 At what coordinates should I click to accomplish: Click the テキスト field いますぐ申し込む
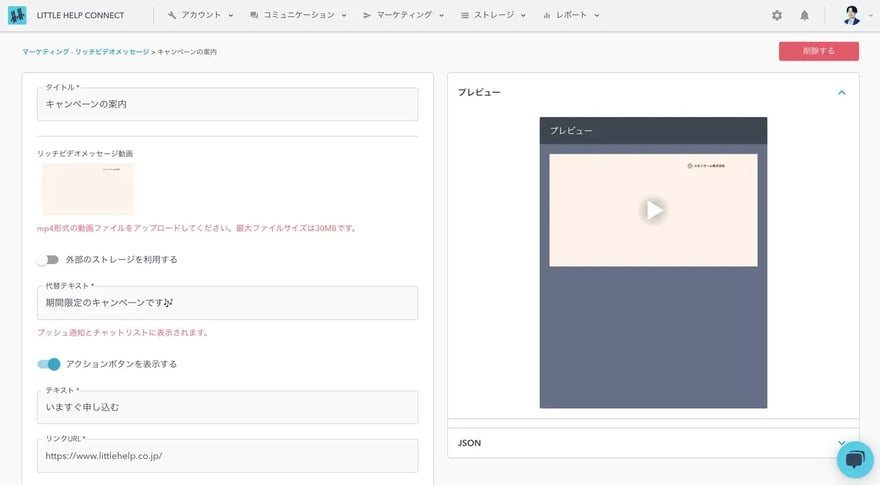pyautogui.click(x=227, y=407)
